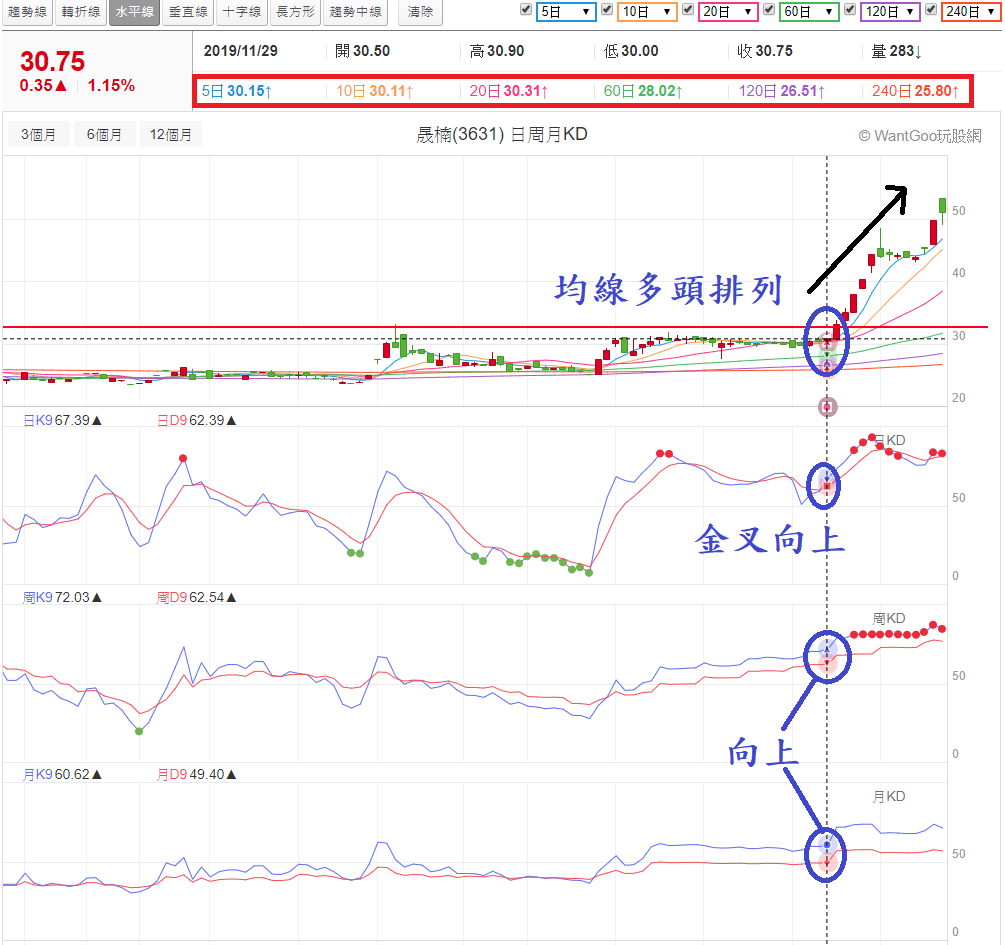The height and width of the screenshot is (945, 1005).
Task: Disable the 240日 moving average checkbox
Action: 932,10
